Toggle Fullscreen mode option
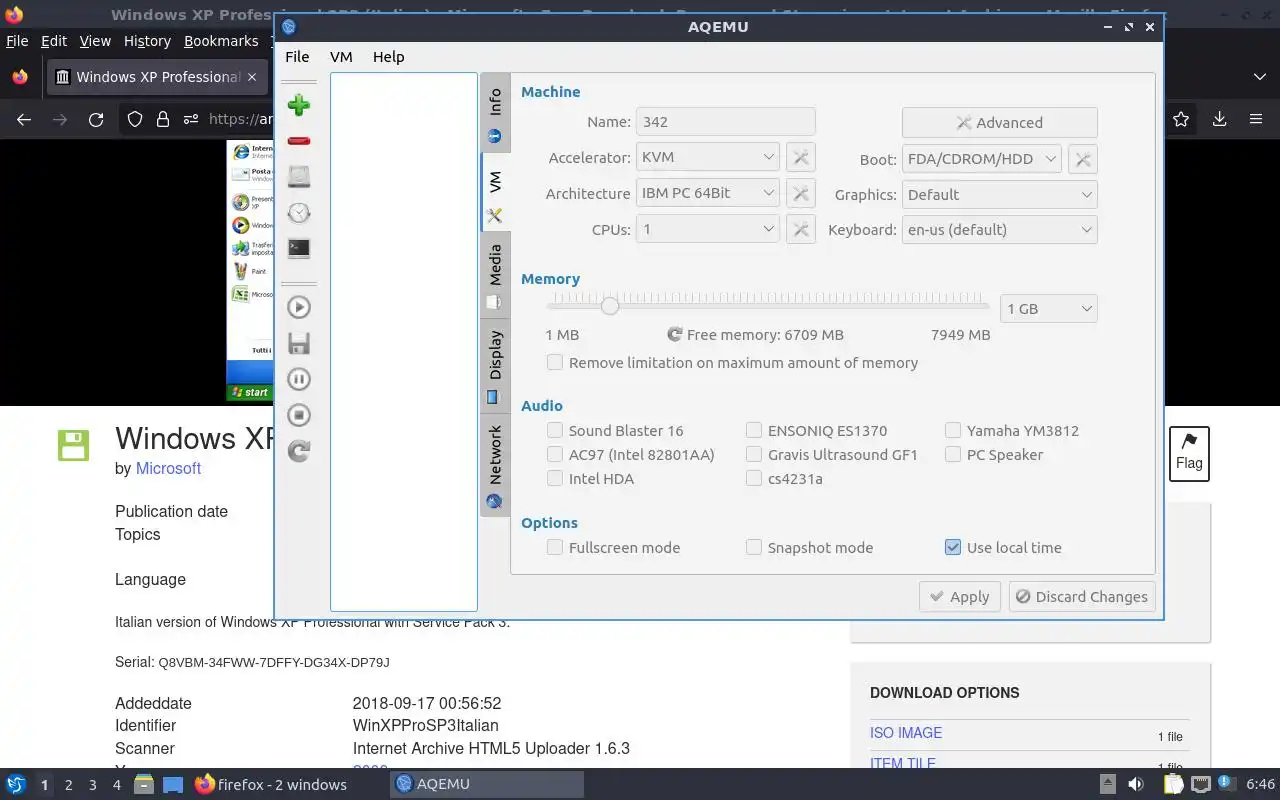Screen dimensions: 1280x800 click(x=554, y=548)
